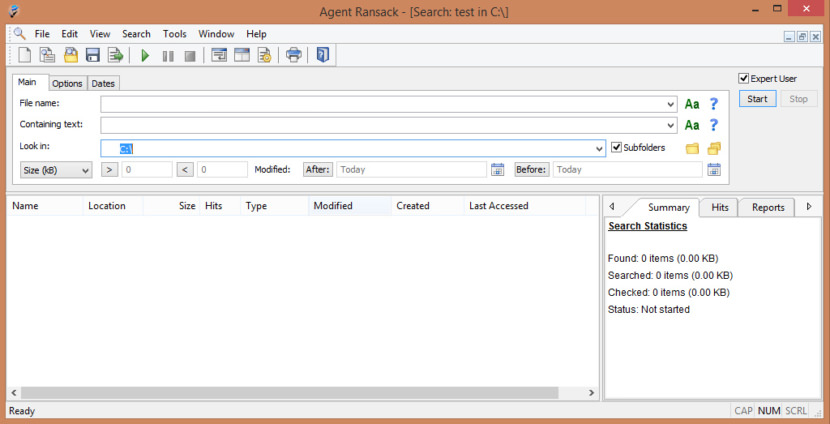Click the blue Help book icon
Viewport: 830px width, 424px height.
pos(322,55)
